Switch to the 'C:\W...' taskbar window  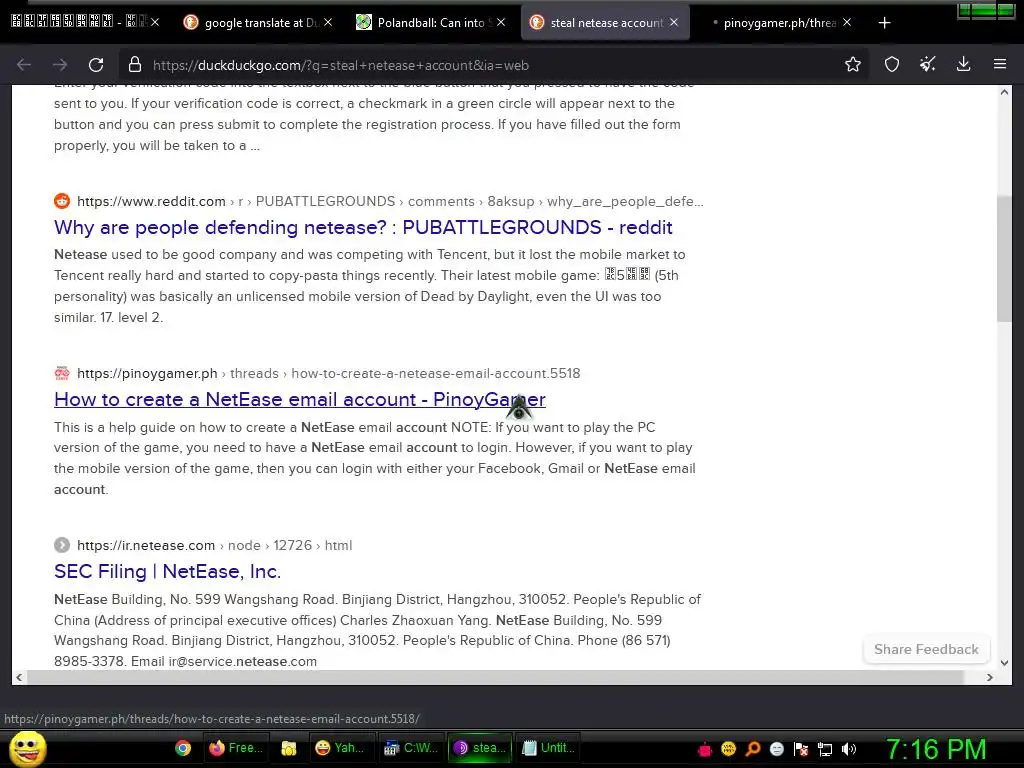point(411,748)
